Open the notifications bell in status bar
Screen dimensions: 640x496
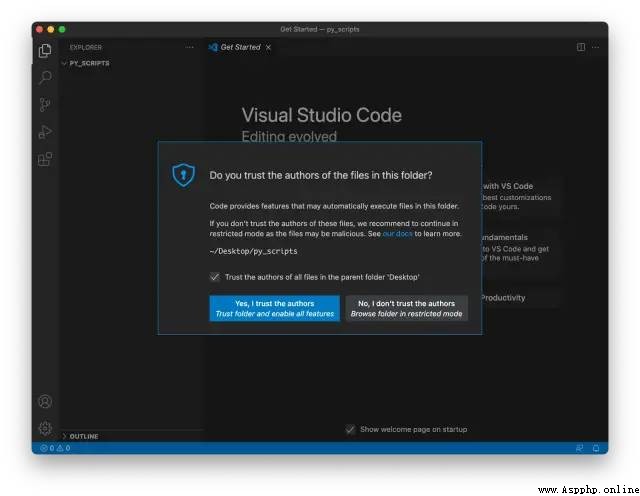point(596,448)
